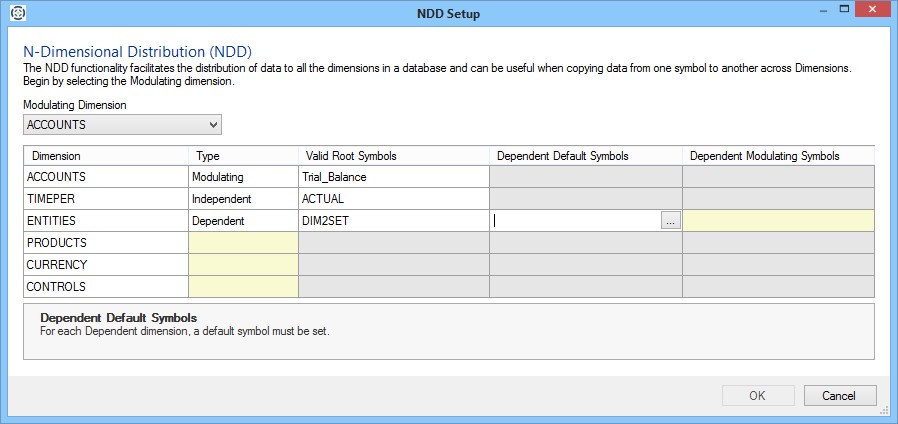This screenshot has width=898, height=424.
Task: Click the Dependent Default Symbols input for ENTITIES
Action: [575, 222]
